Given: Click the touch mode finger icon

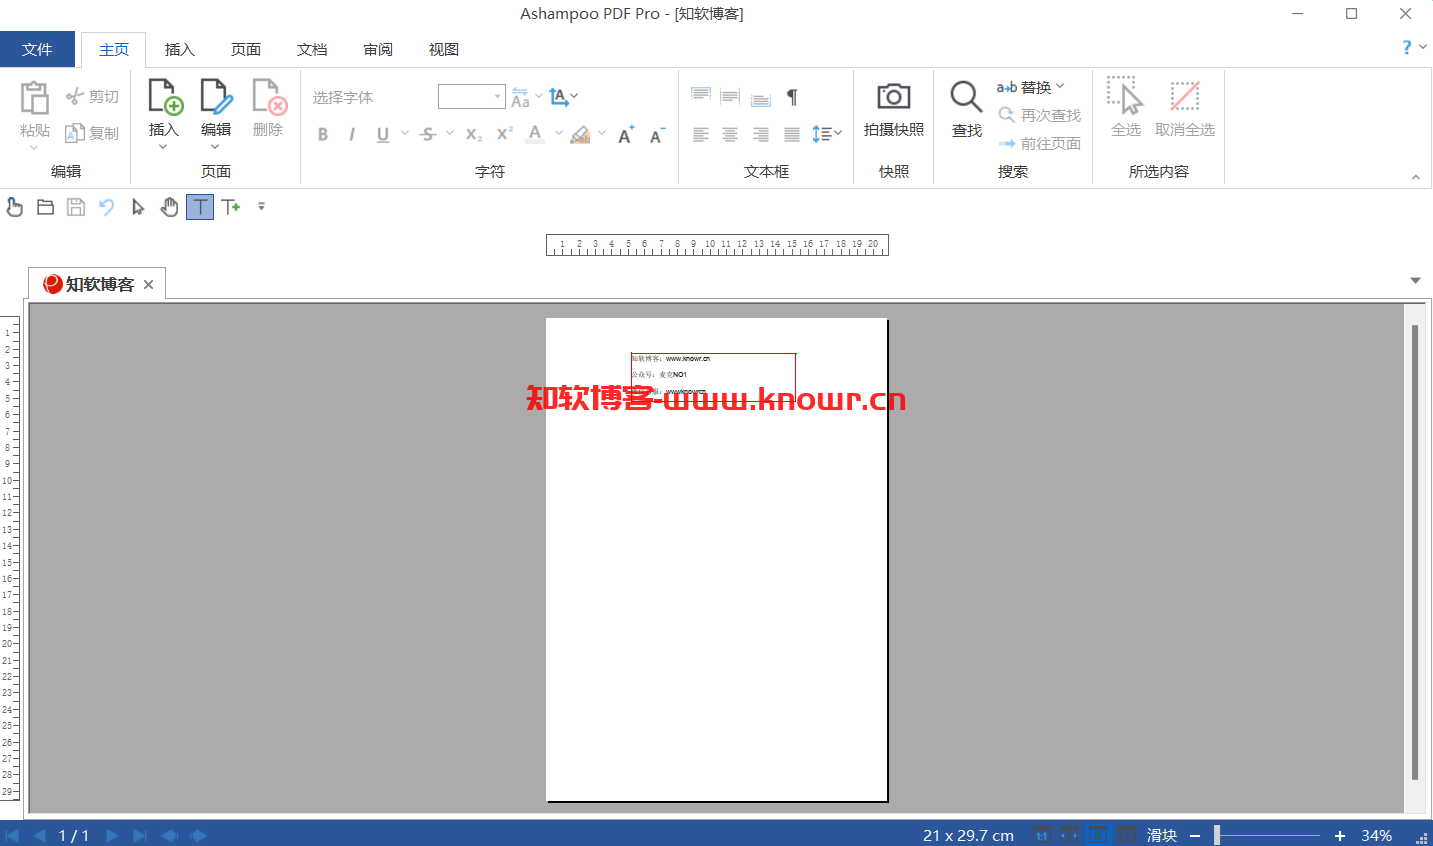Looking at the screenshot, I should coord(14,207).
